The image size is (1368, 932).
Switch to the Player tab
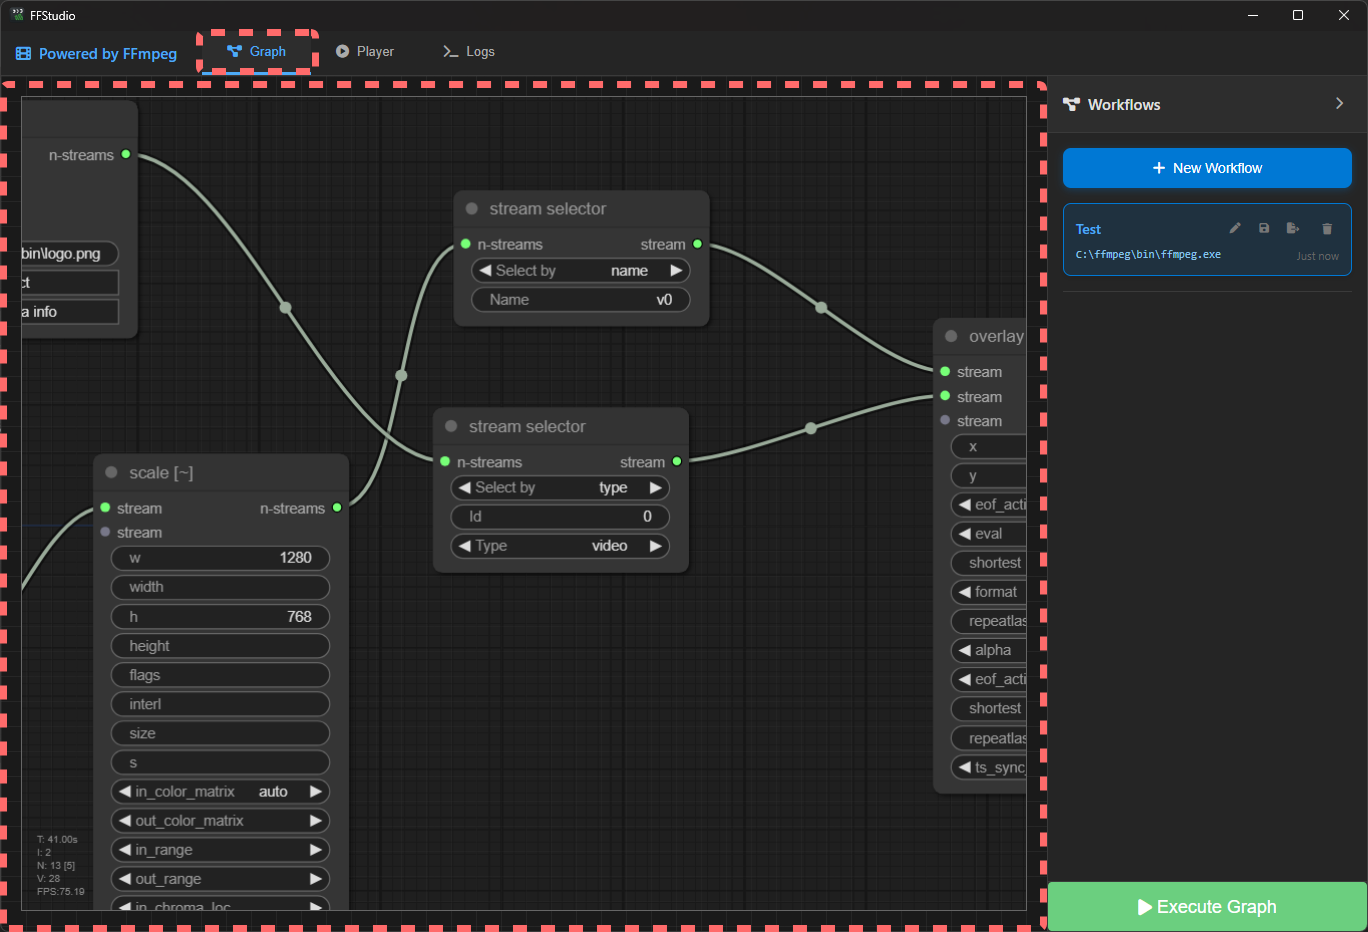(365, 51)
